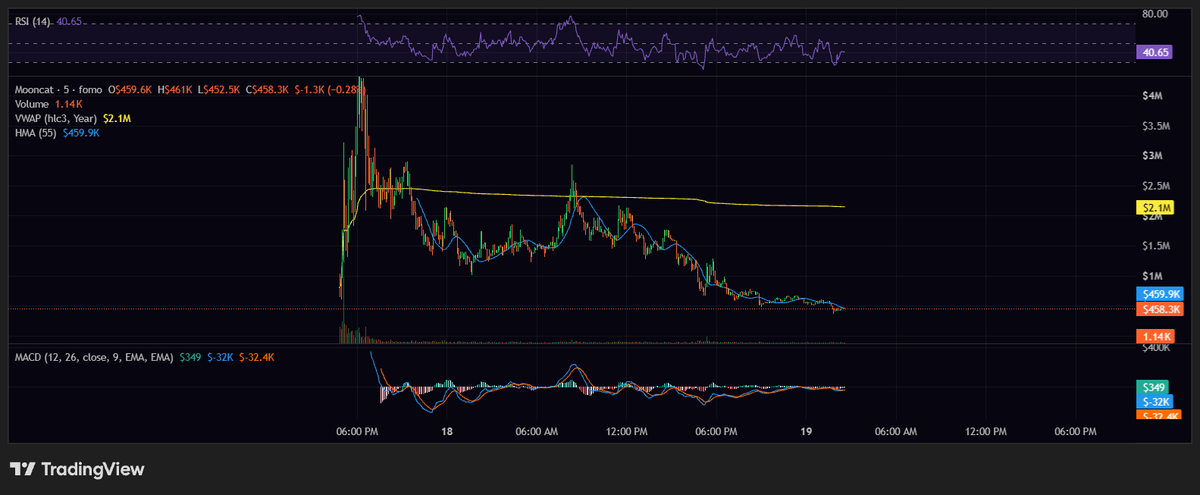The image size is (1200, 495).
Task: Click the orange $-32.4K MACD scale tag
Action: tap(1157, 415)
